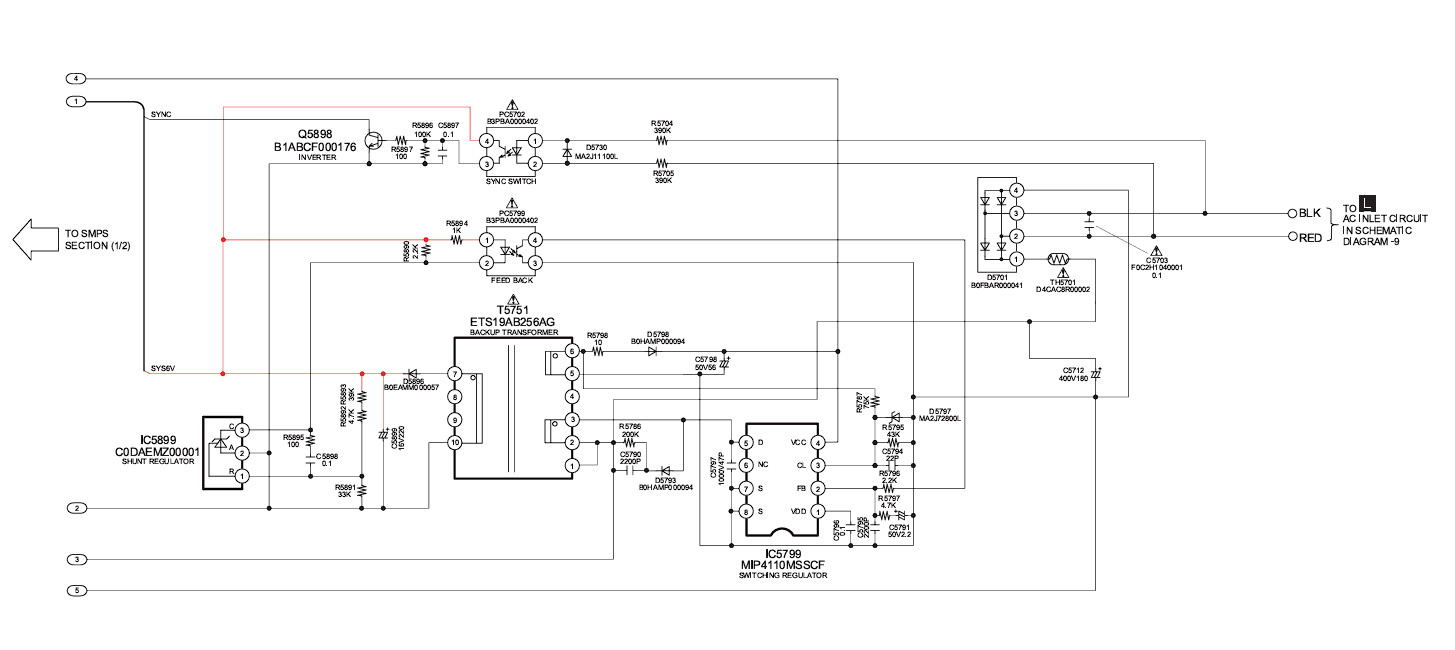The image size is (1455, 650).
Task: Select the PC5799 feedback optocoupler
Action: pos(511,251)
